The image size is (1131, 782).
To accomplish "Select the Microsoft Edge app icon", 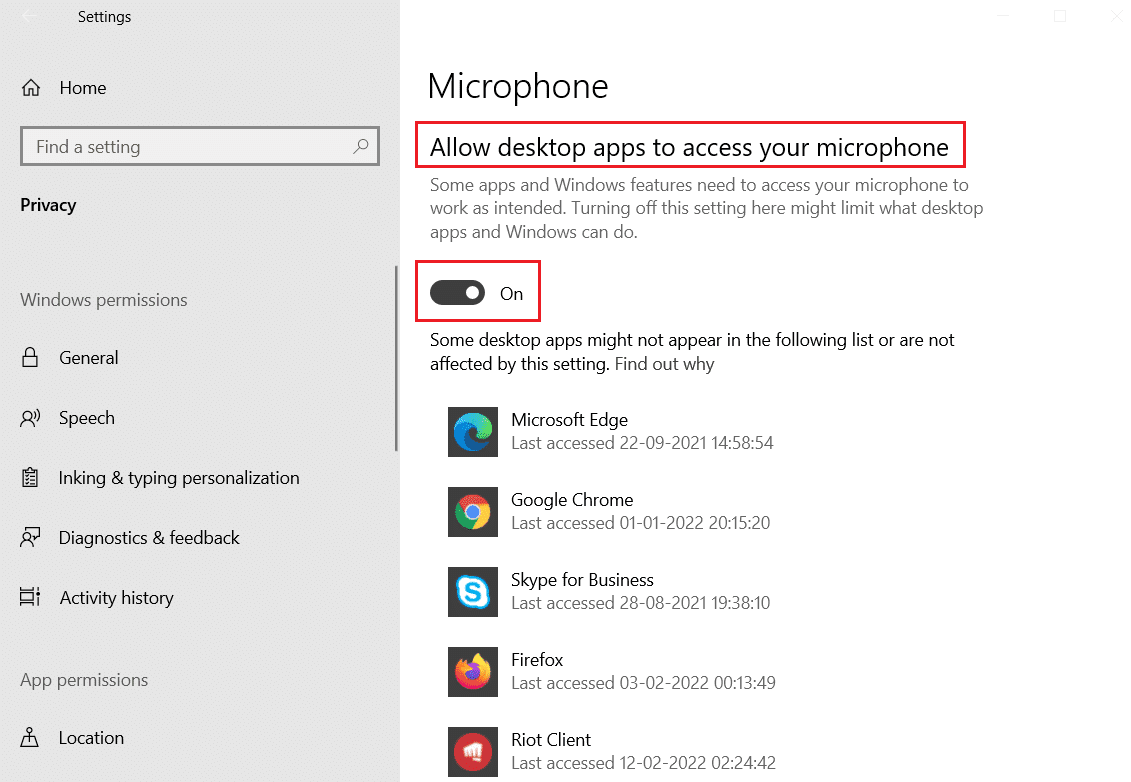I will click(x=472, y=432).
